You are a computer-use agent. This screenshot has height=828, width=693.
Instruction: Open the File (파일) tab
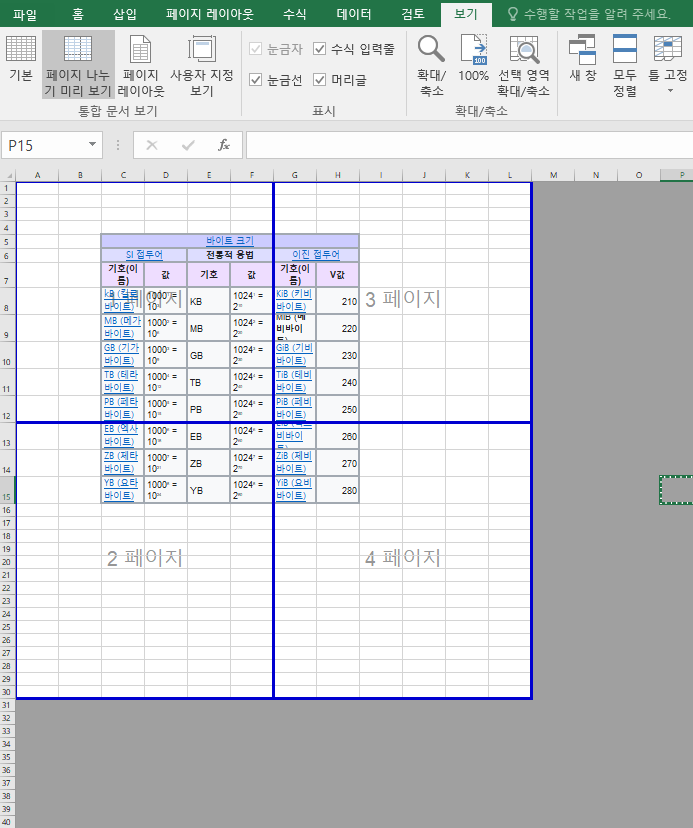pyautogui.click(x=25, y=14)
